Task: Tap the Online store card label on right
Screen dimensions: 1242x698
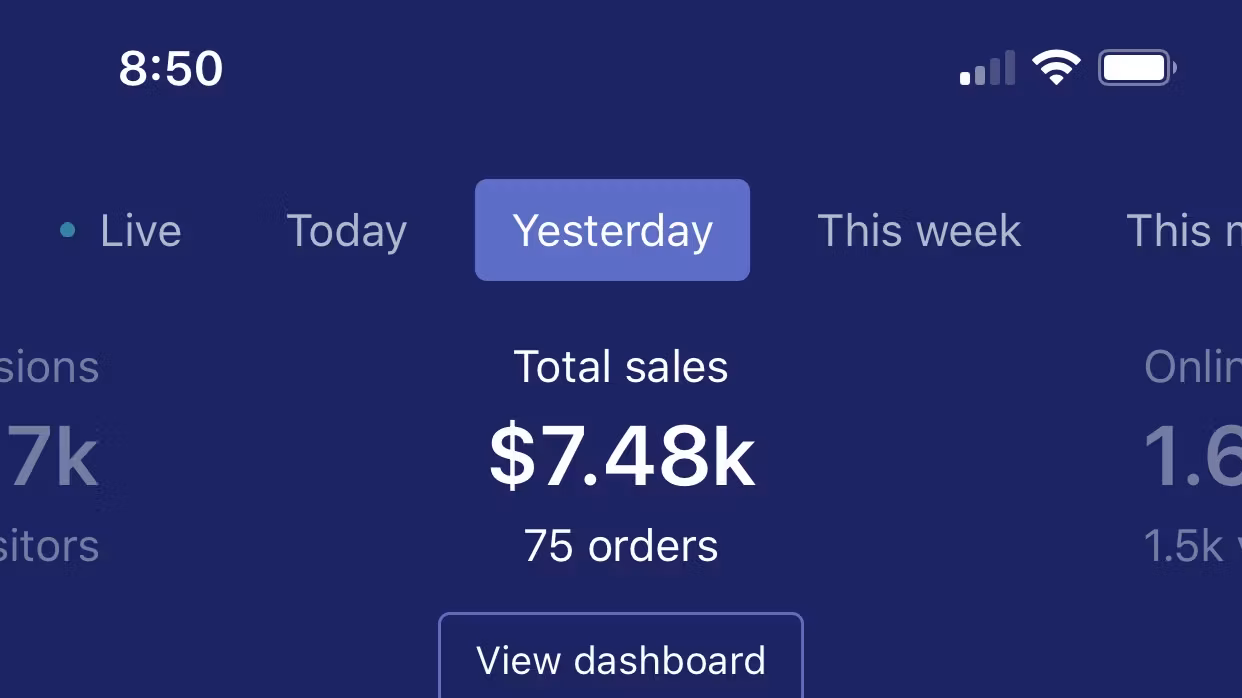Action: point(1192,367)
